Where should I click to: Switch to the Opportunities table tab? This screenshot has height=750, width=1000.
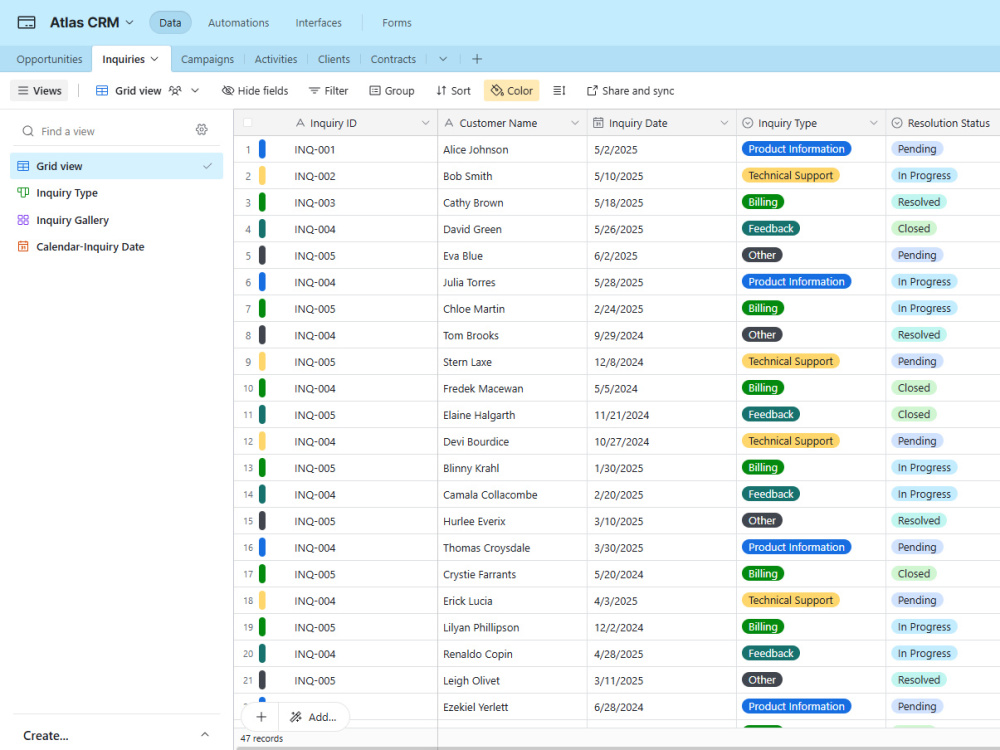point(49,59)
